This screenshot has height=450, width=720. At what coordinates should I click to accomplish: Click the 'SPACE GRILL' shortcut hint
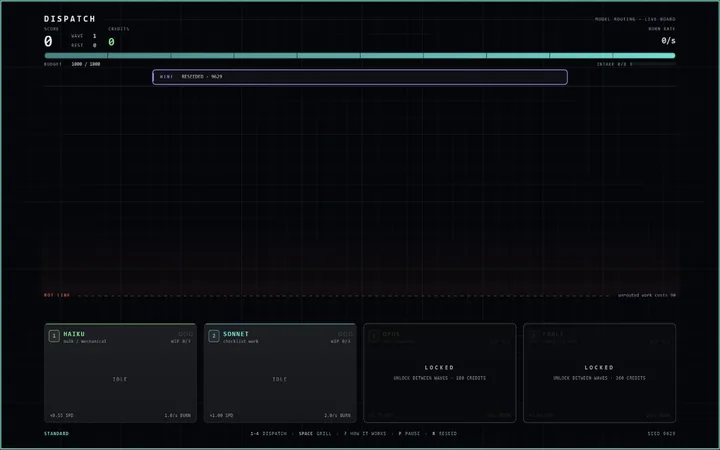click(315, 433)
